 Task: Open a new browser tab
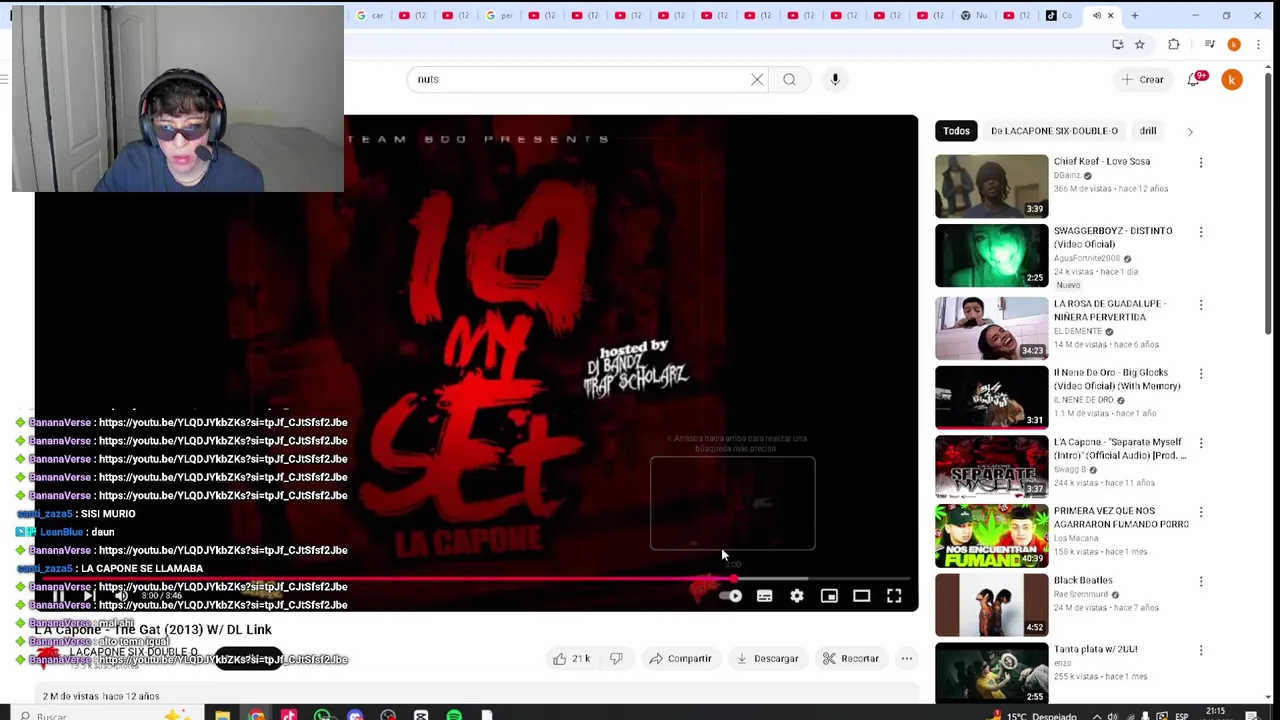point(1135,15)
